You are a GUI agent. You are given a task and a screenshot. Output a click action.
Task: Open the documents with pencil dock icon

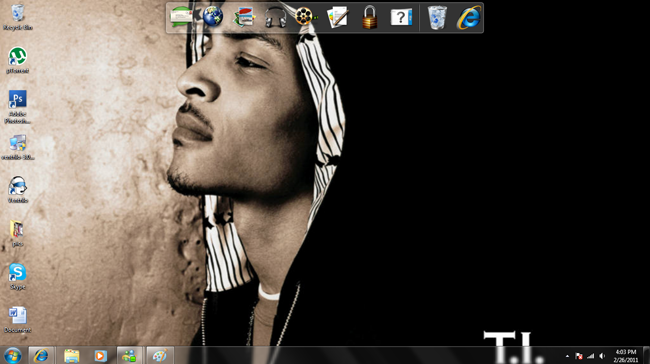[x=337, y=17]
